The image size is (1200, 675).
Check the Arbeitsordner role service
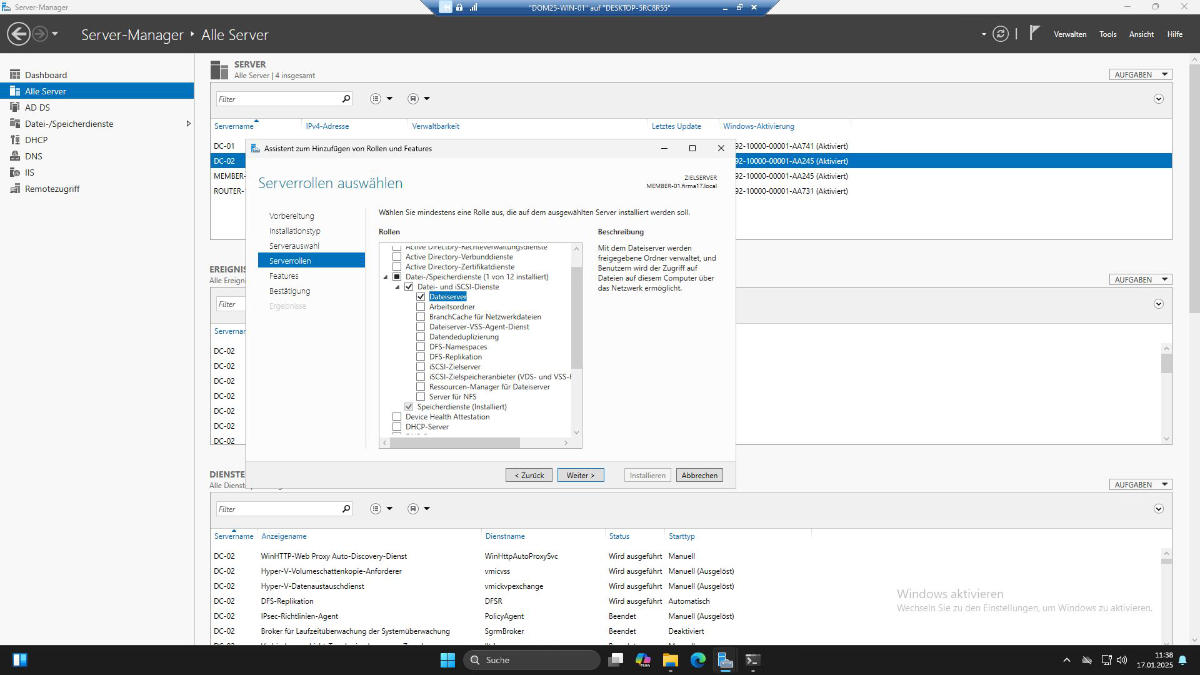(x=421, y=307)
